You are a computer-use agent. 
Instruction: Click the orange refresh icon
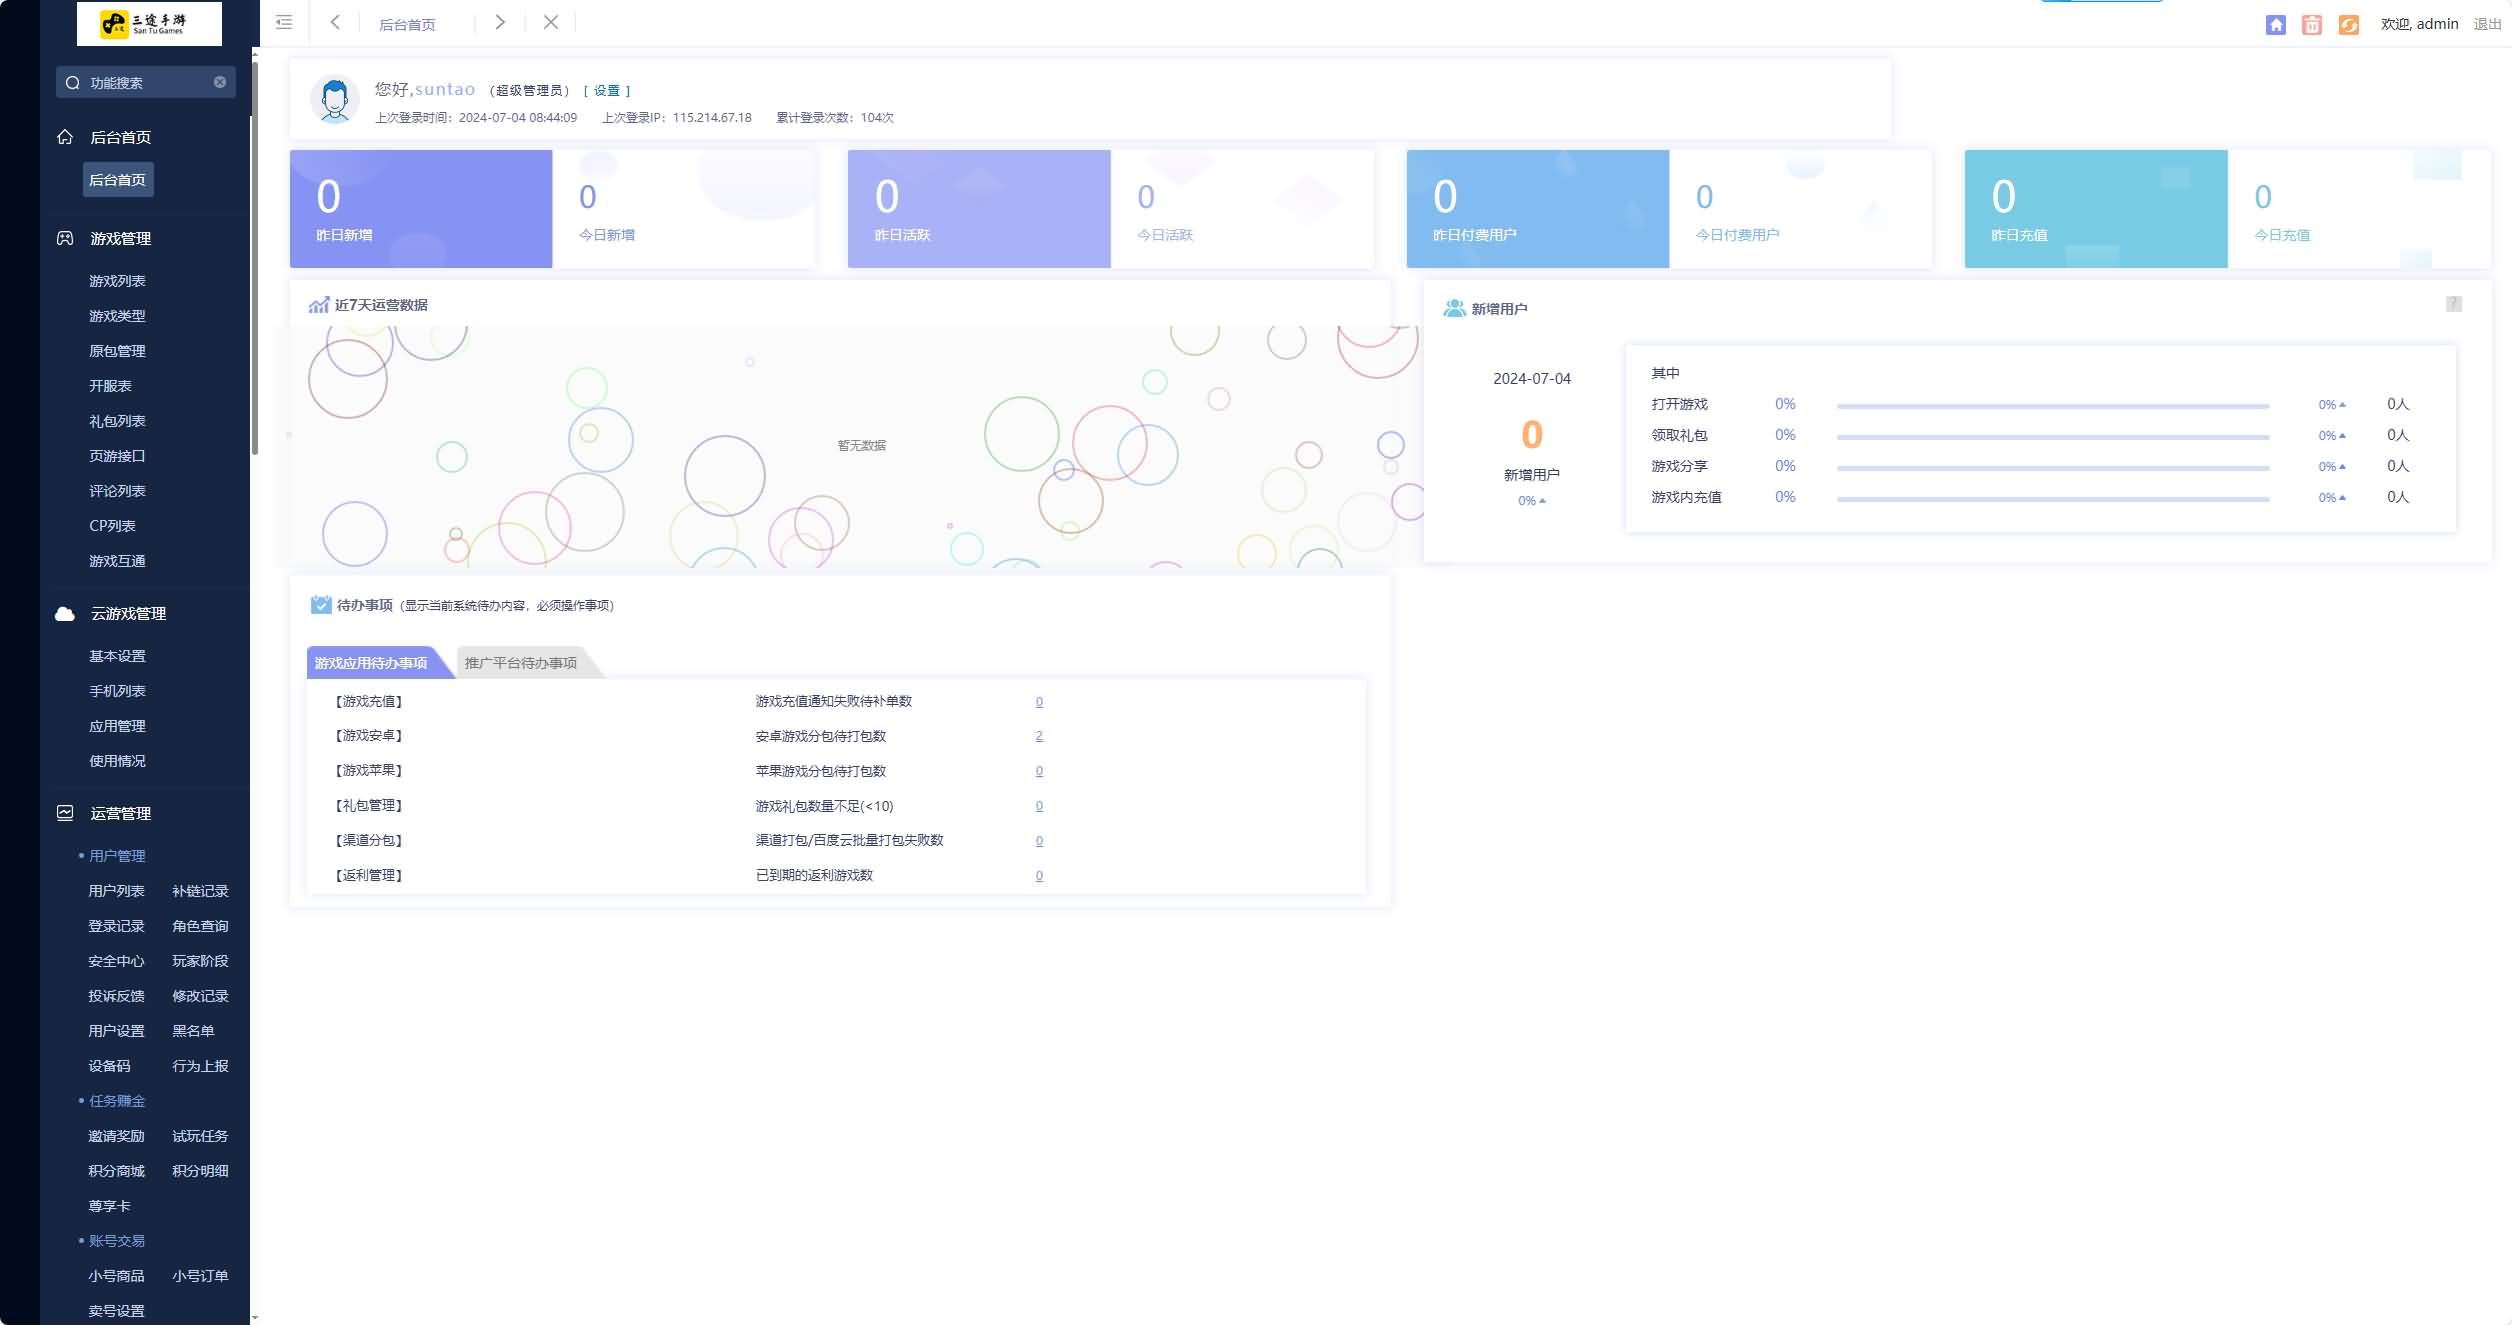[x=2349, y=25]
